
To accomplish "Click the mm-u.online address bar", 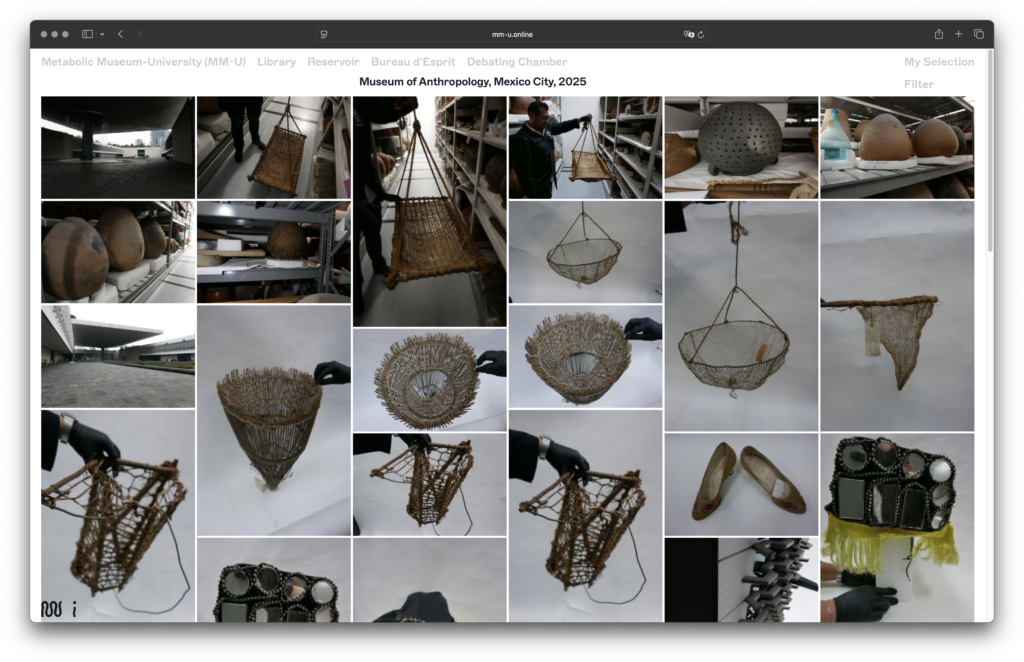I will point(512,34).
